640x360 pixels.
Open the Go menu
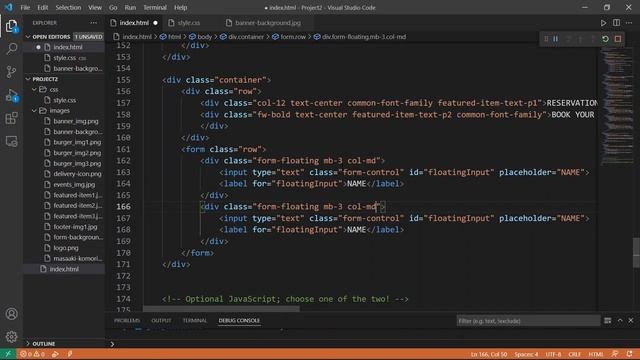113,8
